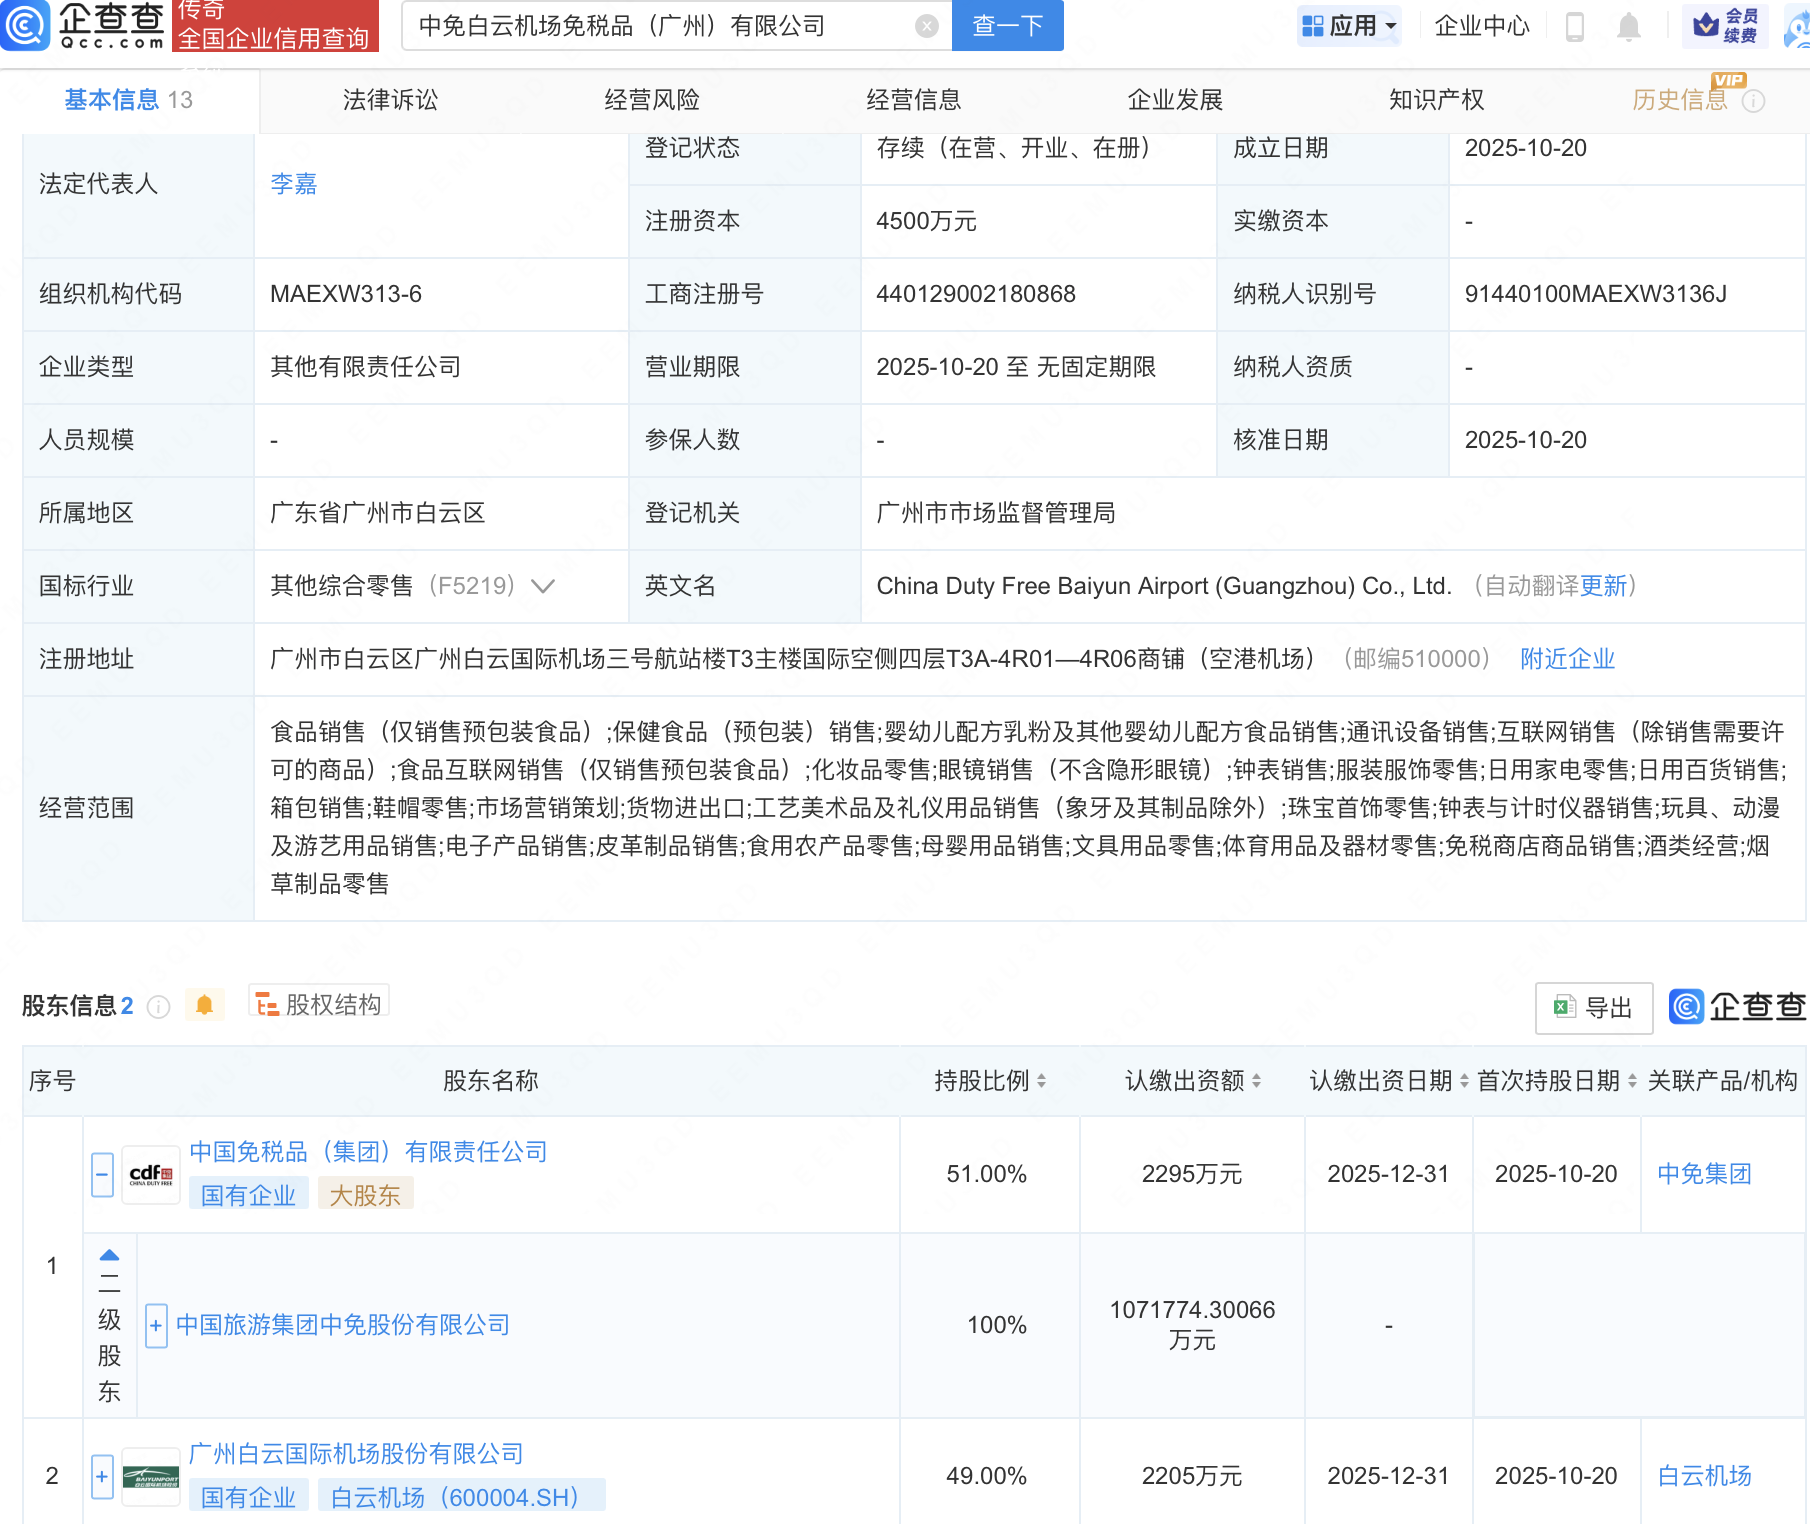Click the Qcc.com logo icon
1810x1524 pixels.
click(x=26, y=25)
